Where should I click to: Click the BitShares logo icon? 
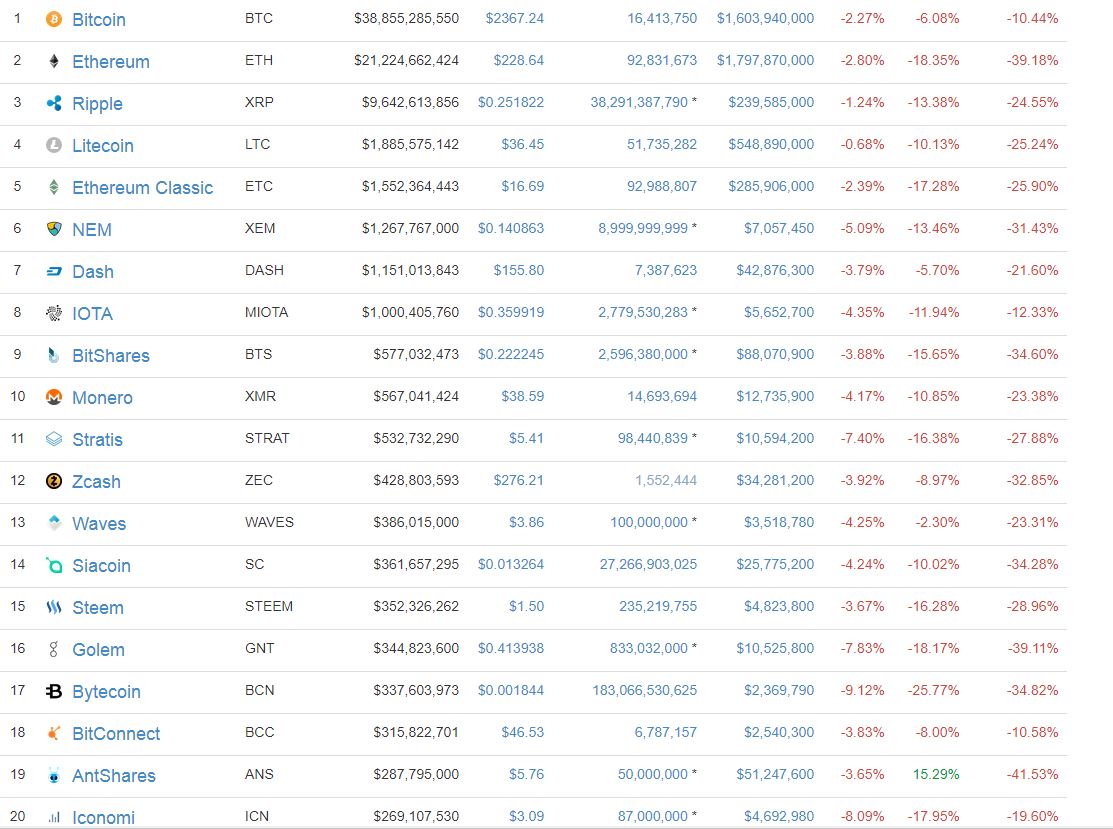click(54, 355)
